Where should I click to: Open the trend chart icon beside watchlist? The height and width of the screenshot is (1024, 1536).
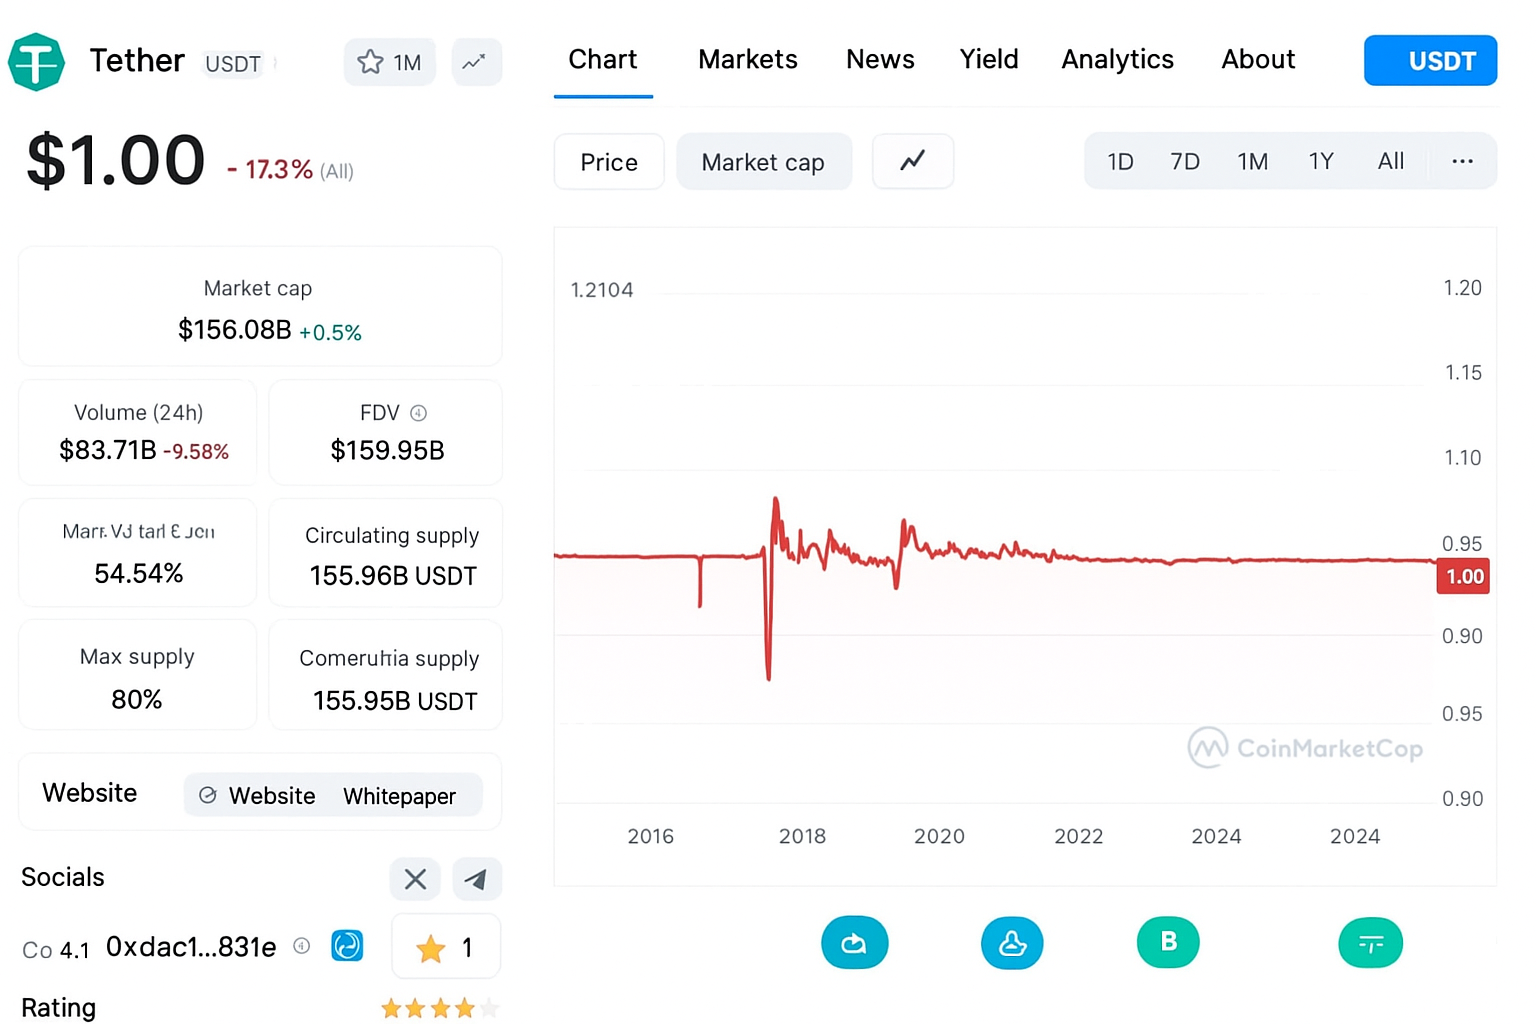point(476,62)
